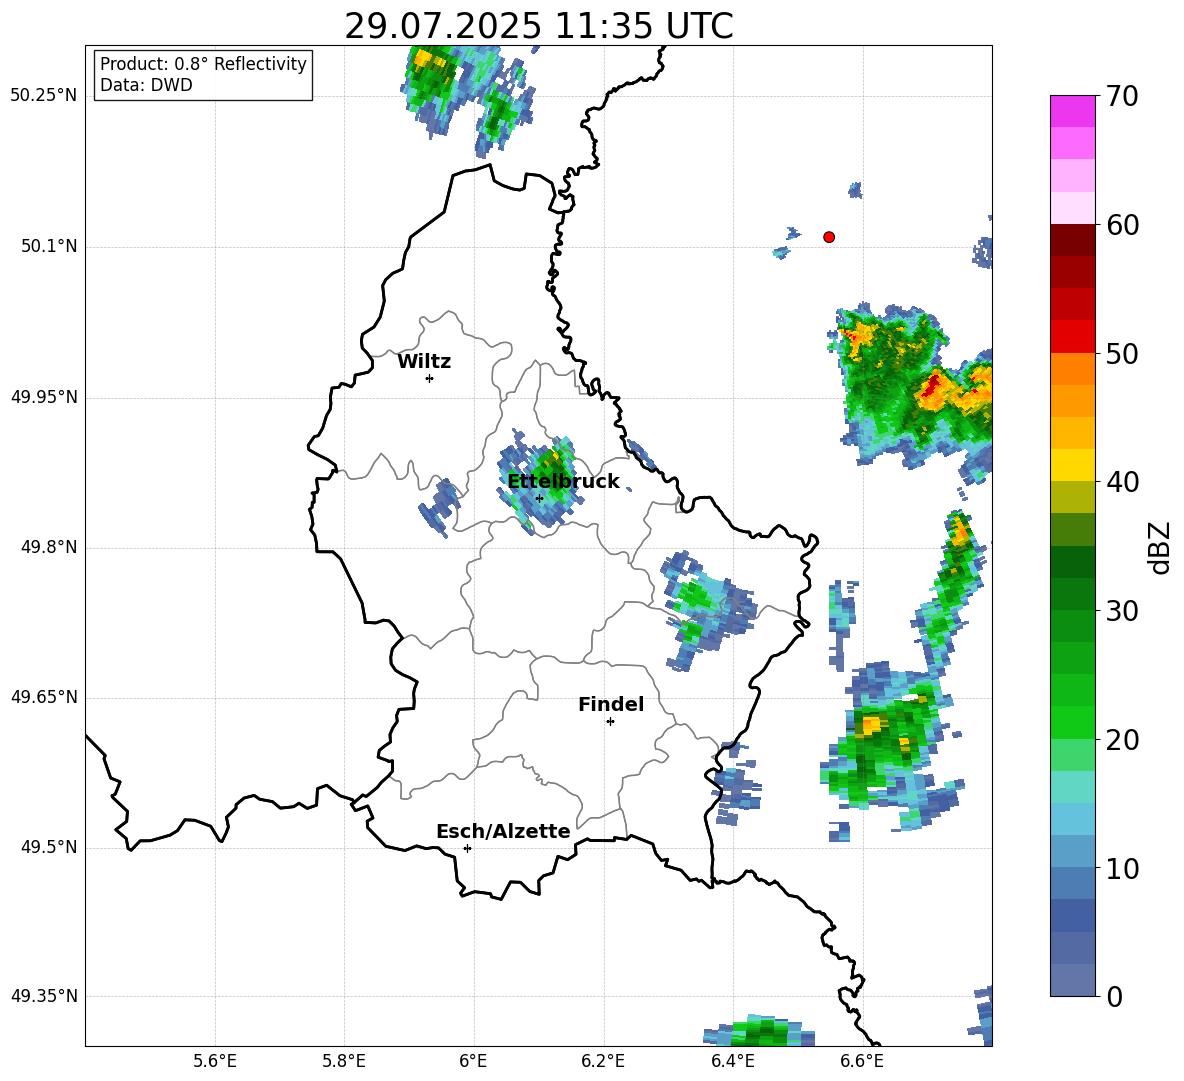Click the red dot marker near 50.1°N
The width and height of the screenshot is (1184, 1081).
point(829,237)
